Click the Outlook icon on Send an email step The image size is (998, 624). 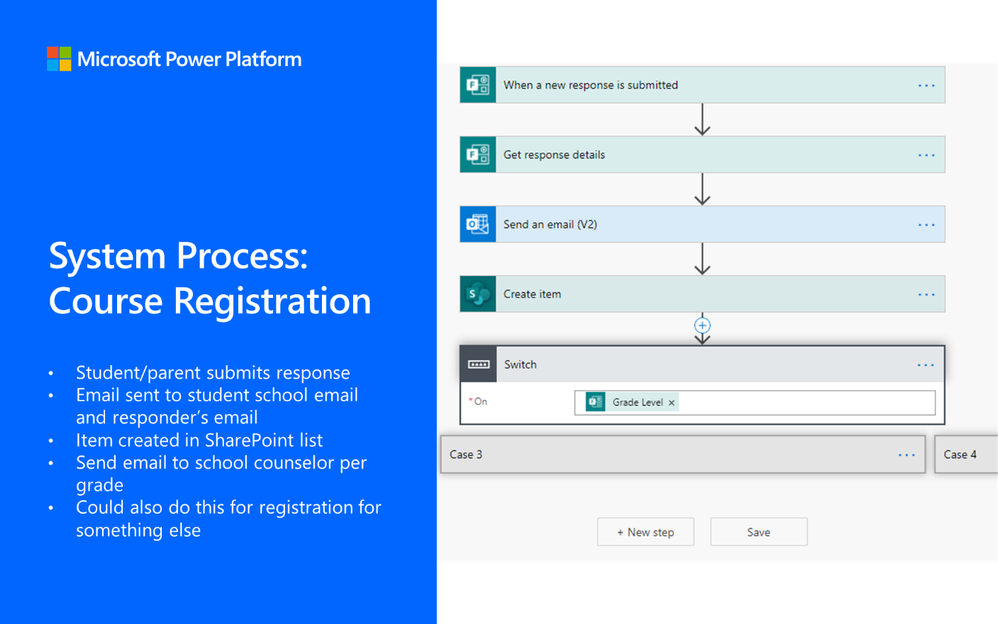click(478, 225)
